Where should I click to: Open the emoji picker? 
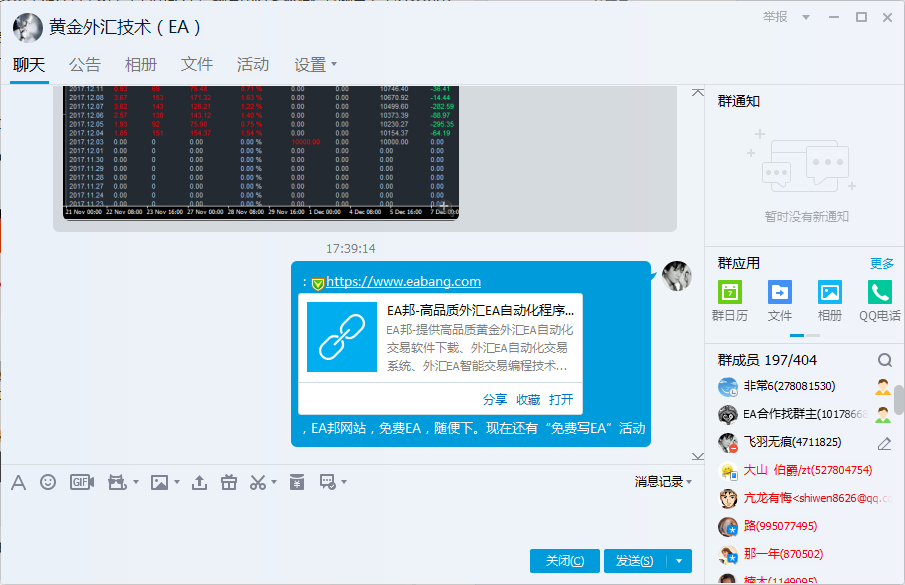[x=48, y=482]
